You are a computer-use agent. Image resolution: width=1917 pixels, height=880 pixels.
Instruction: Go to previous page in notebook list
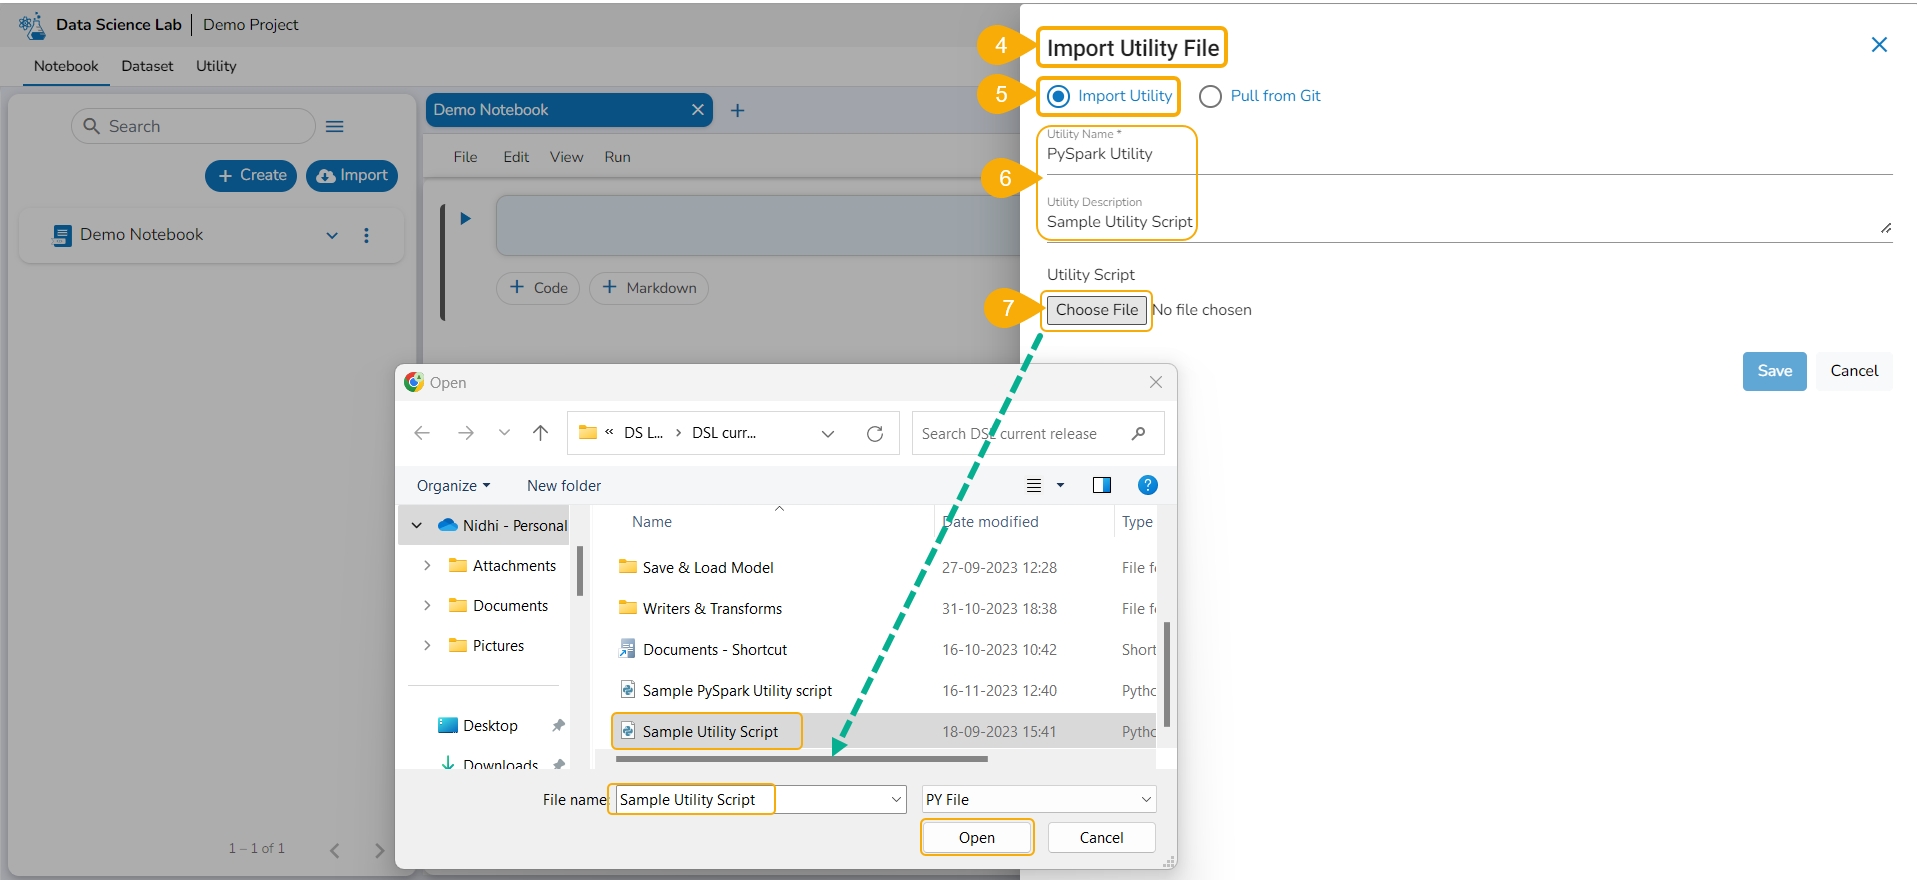[x=335, y=851]
